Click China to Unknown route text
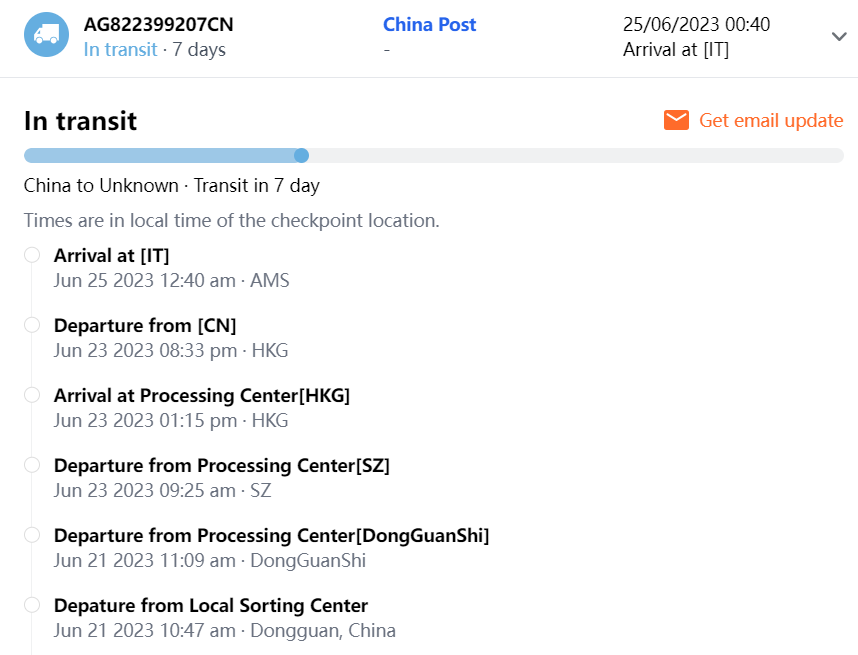This screenshot has height=655, width=858. [x=100, y=186]
